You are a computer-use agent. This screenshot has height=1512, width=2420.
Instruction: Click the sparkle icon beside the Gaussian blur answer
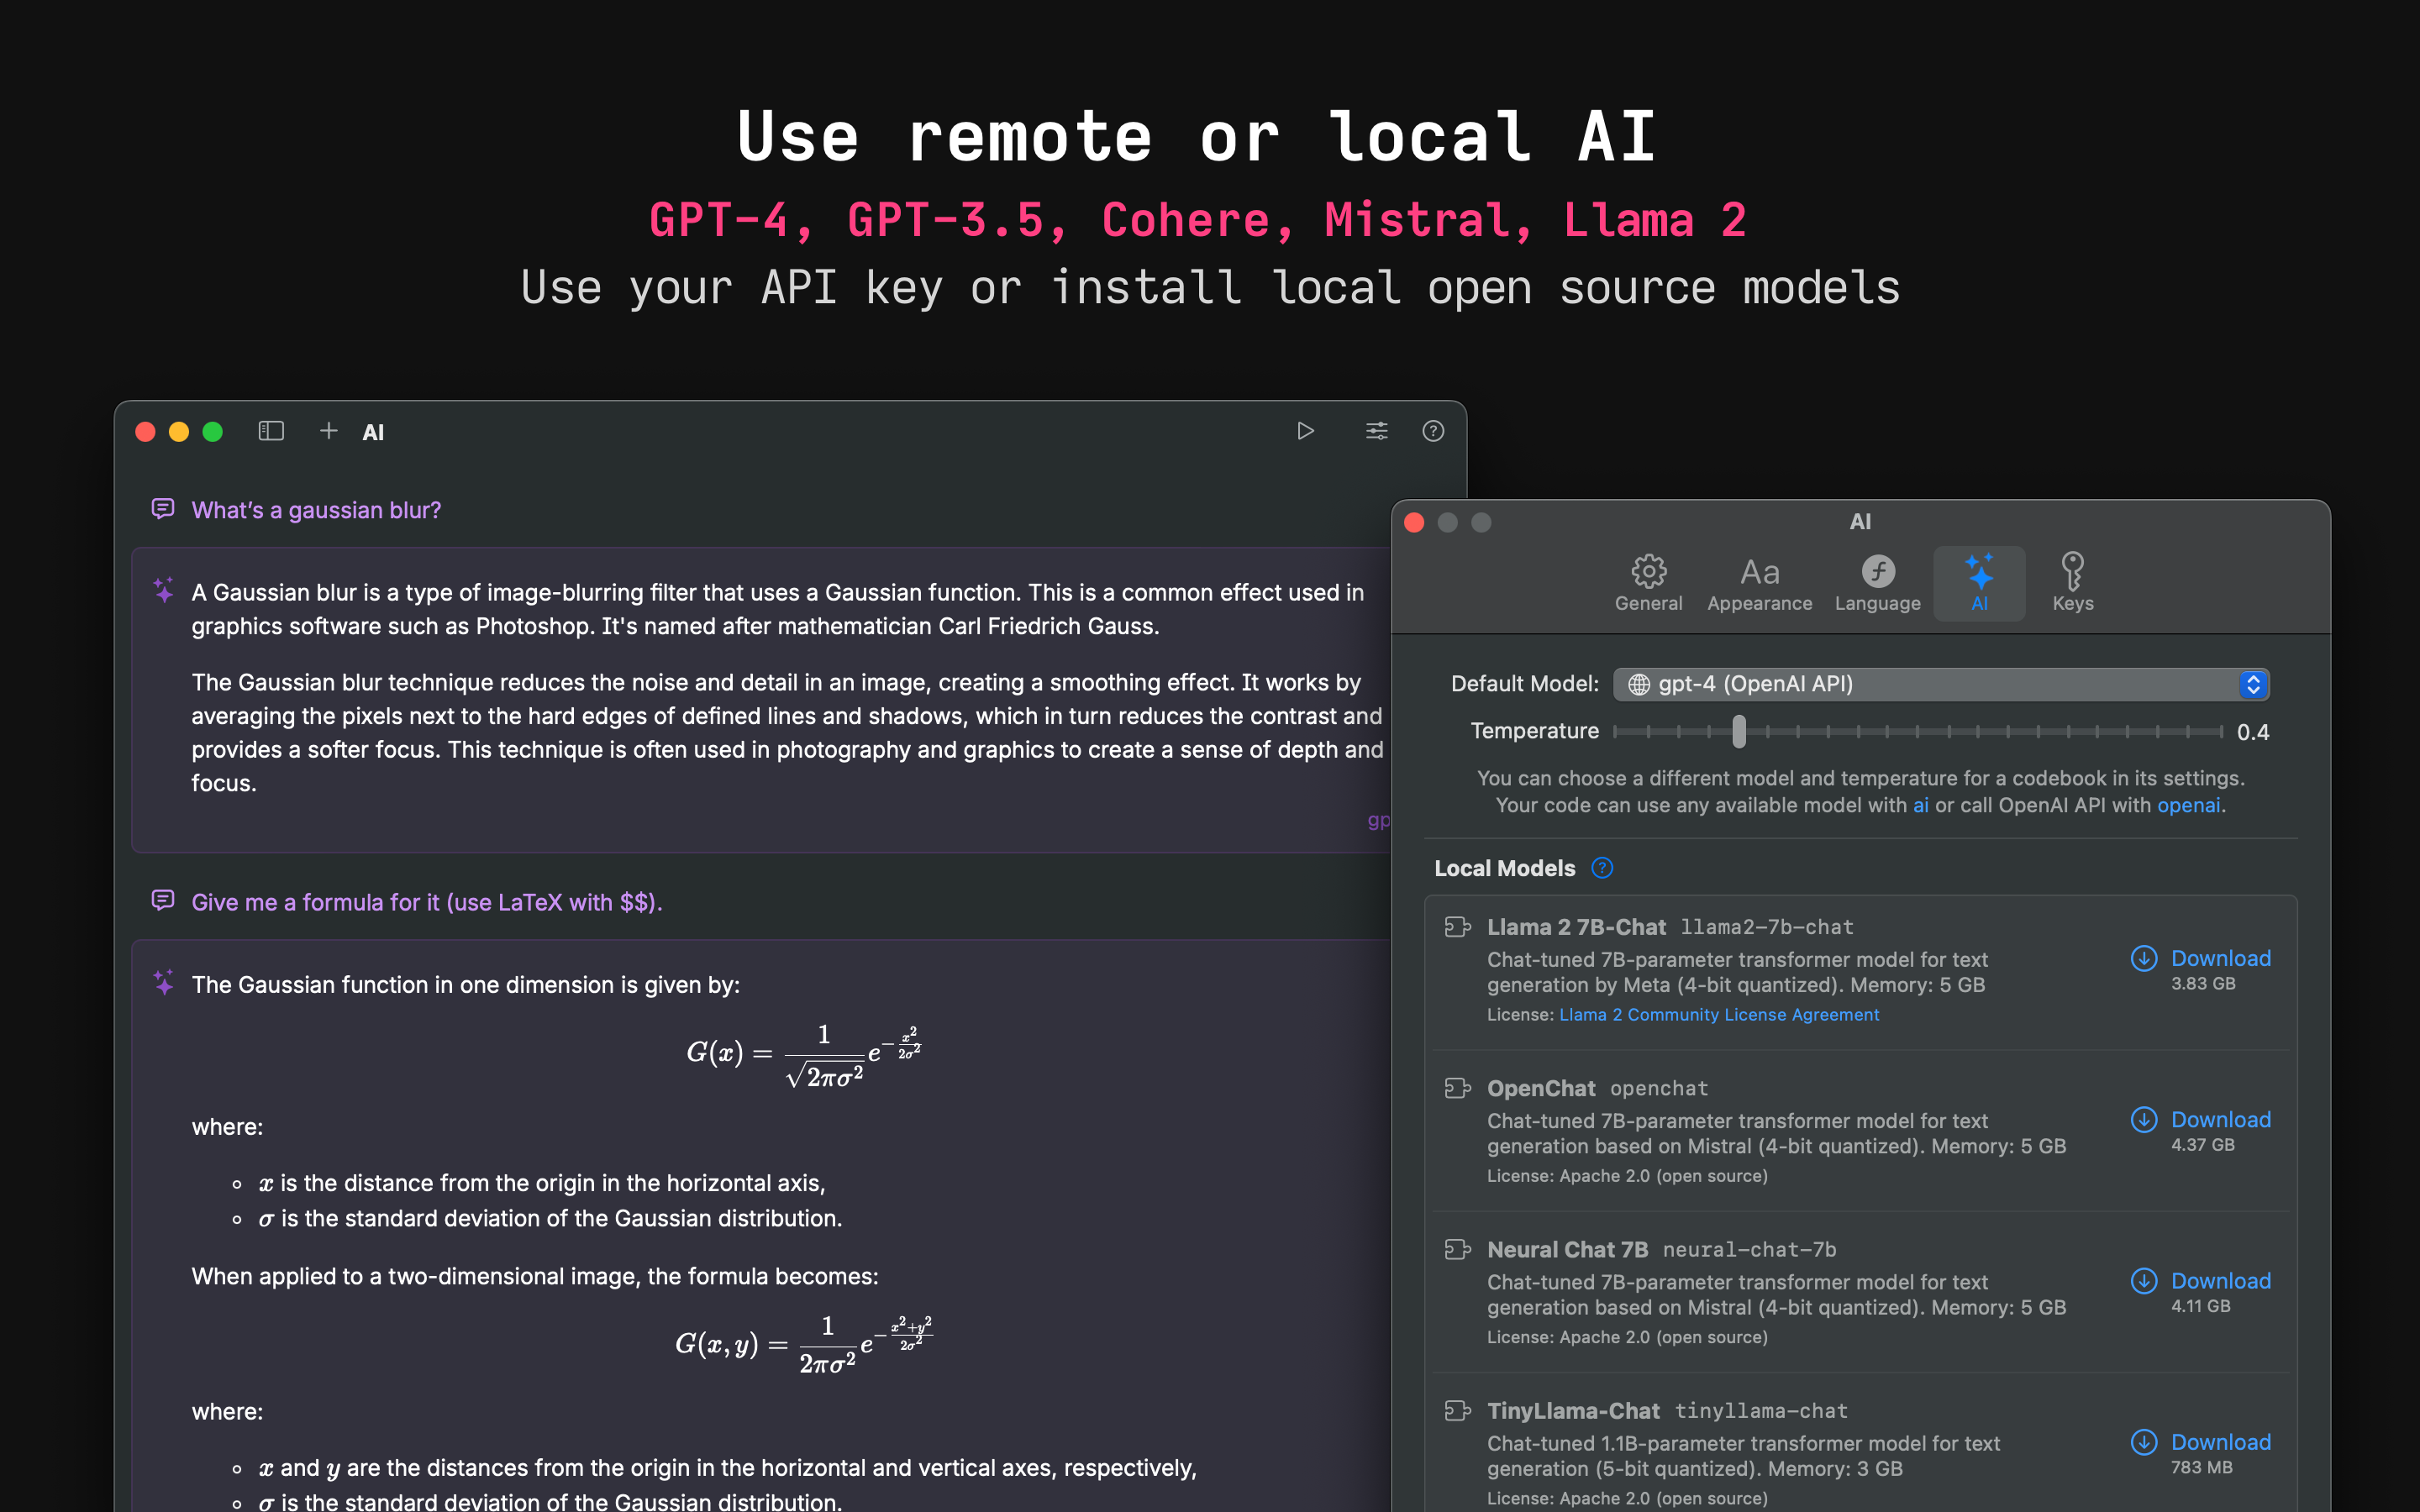click(x=164, y=590)
